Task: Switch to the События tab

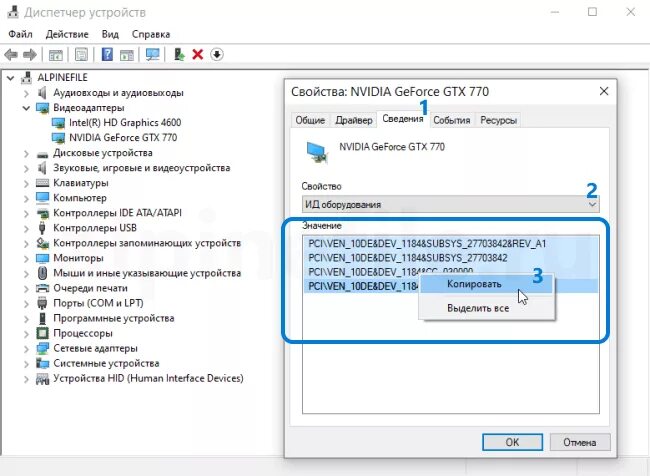Action: [x=451, y=120]
